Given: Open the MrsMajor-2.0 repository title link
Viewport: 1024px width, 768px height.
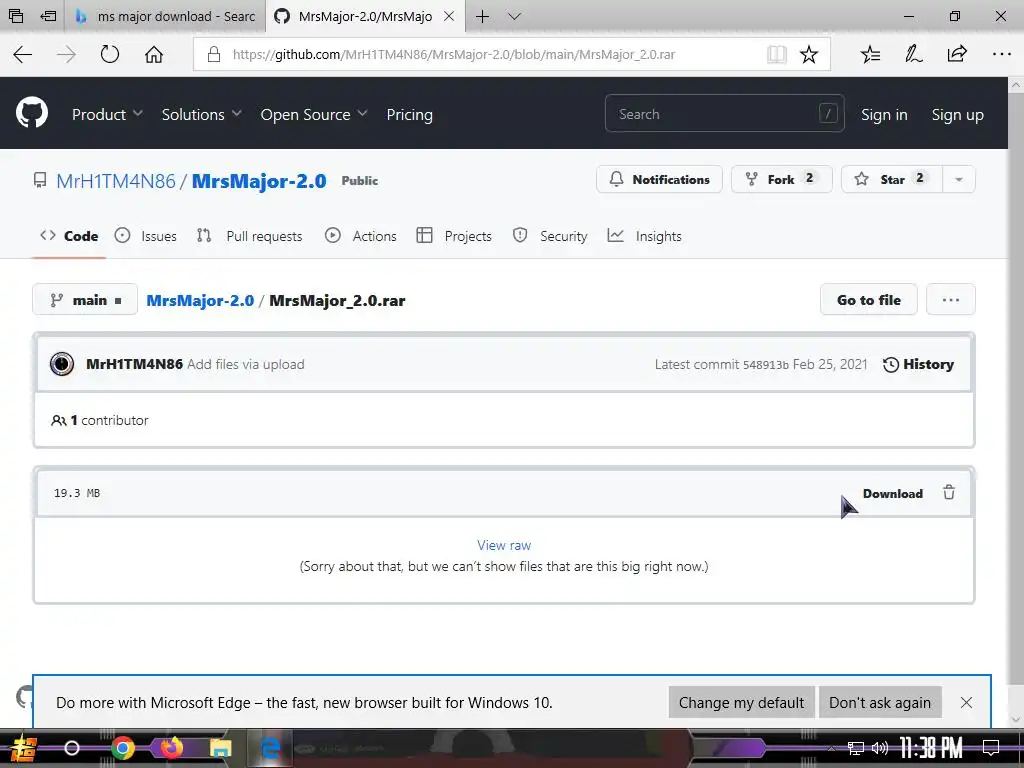Looking at the screenshot, I should (259, 181).
